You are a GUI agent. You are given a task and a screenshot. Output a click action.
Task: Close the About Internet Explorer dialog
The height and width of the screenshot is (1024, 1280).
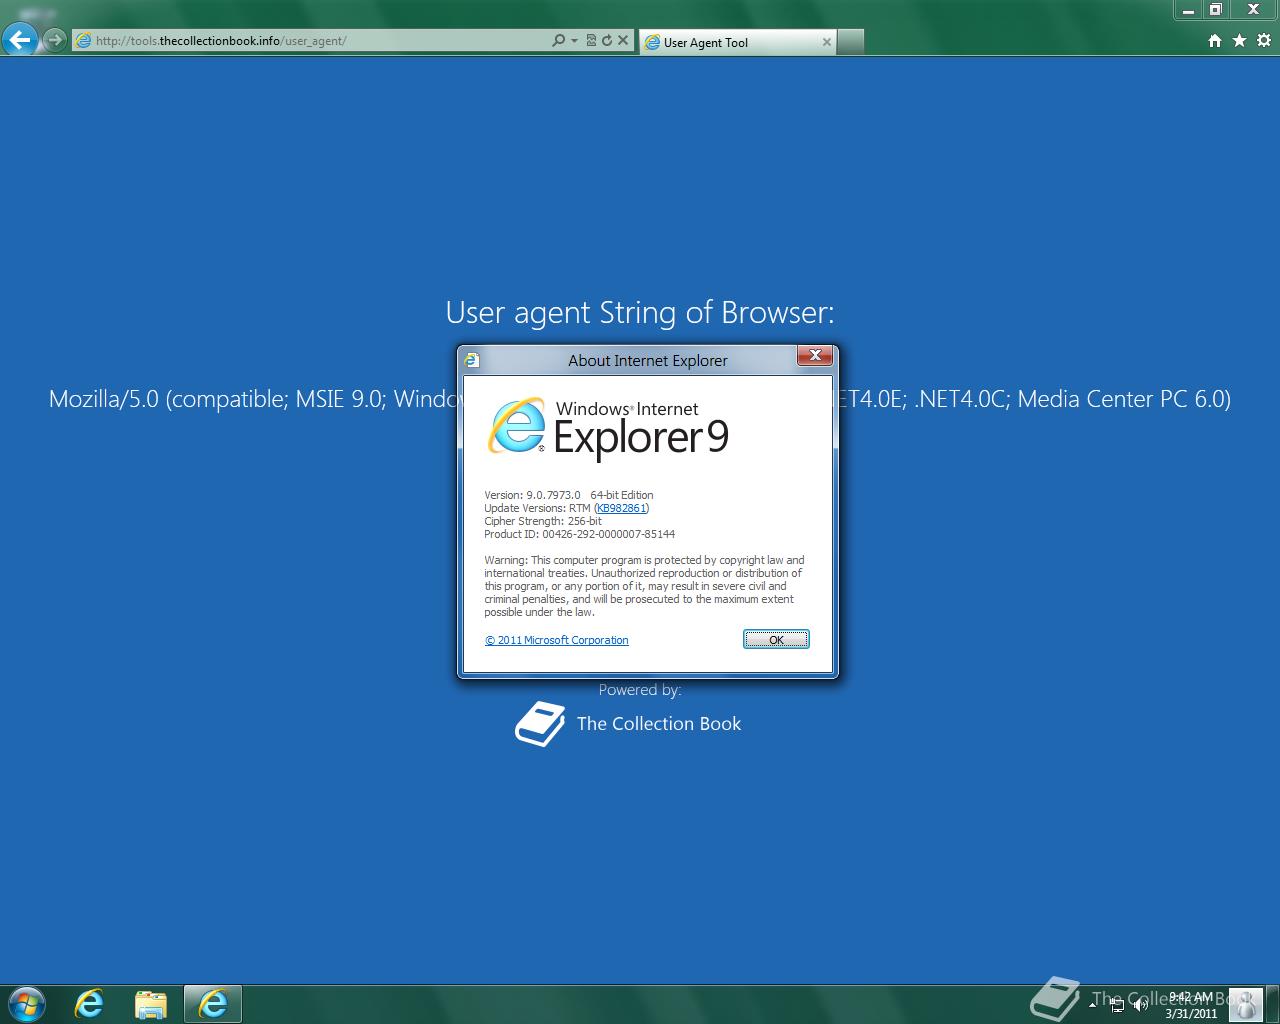(815, 355)
